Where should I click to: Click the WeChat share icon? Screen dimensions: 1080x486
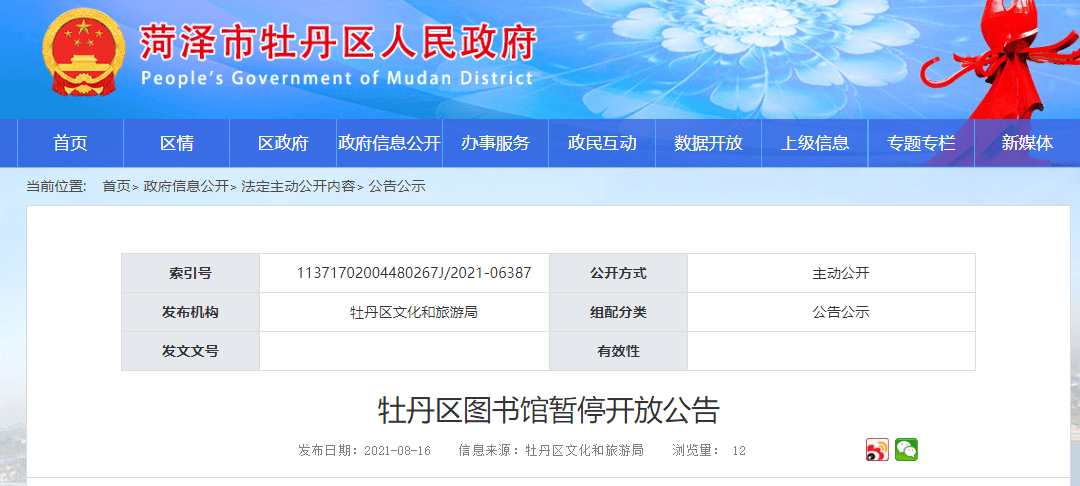tap(906, 450)
